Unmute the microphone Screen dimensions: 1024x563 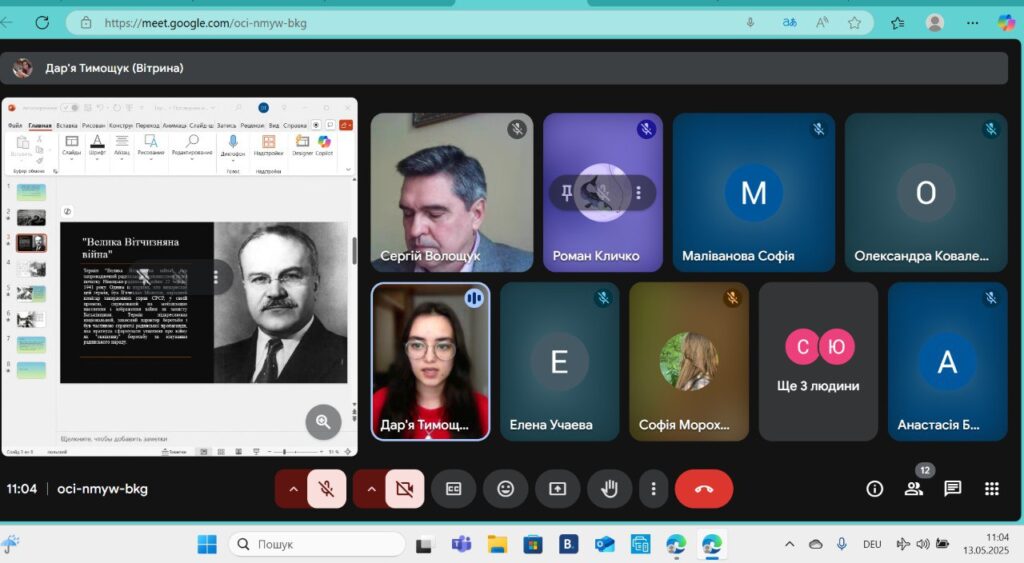[327, 489]
